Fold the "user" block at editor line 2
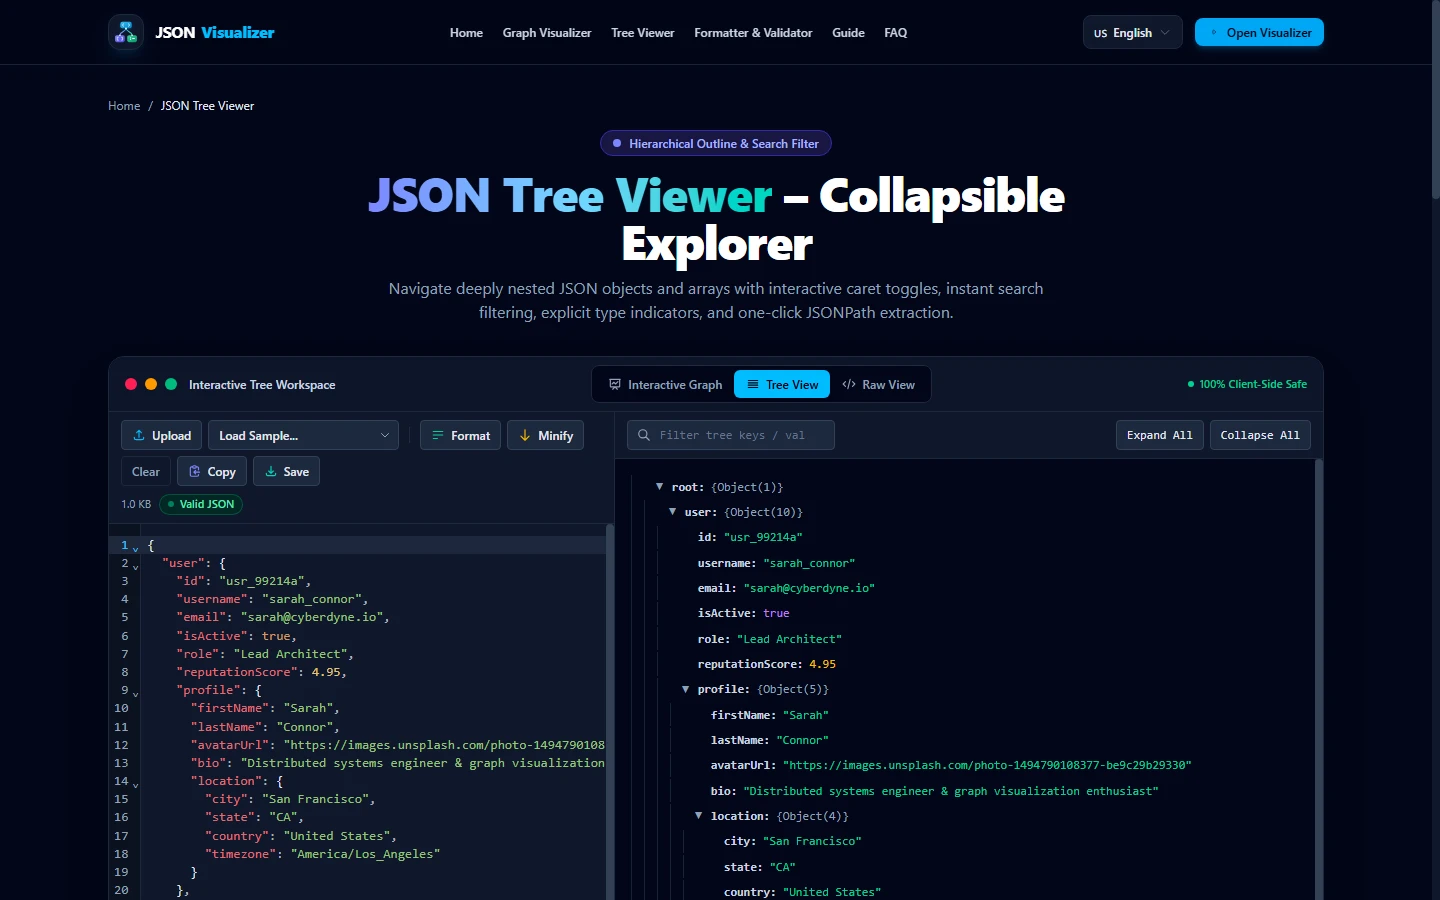 pos(136,566)
